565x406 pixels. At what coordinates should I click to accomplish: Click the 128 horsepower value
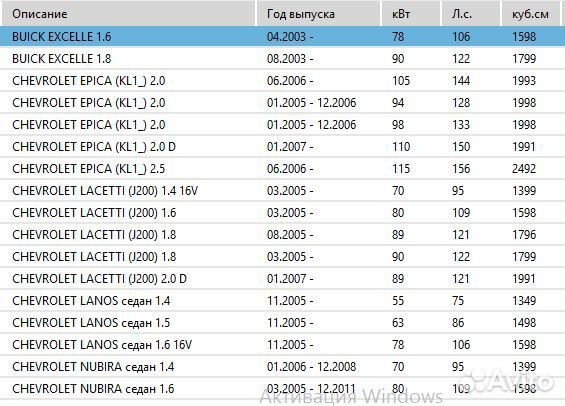[461, 103]
